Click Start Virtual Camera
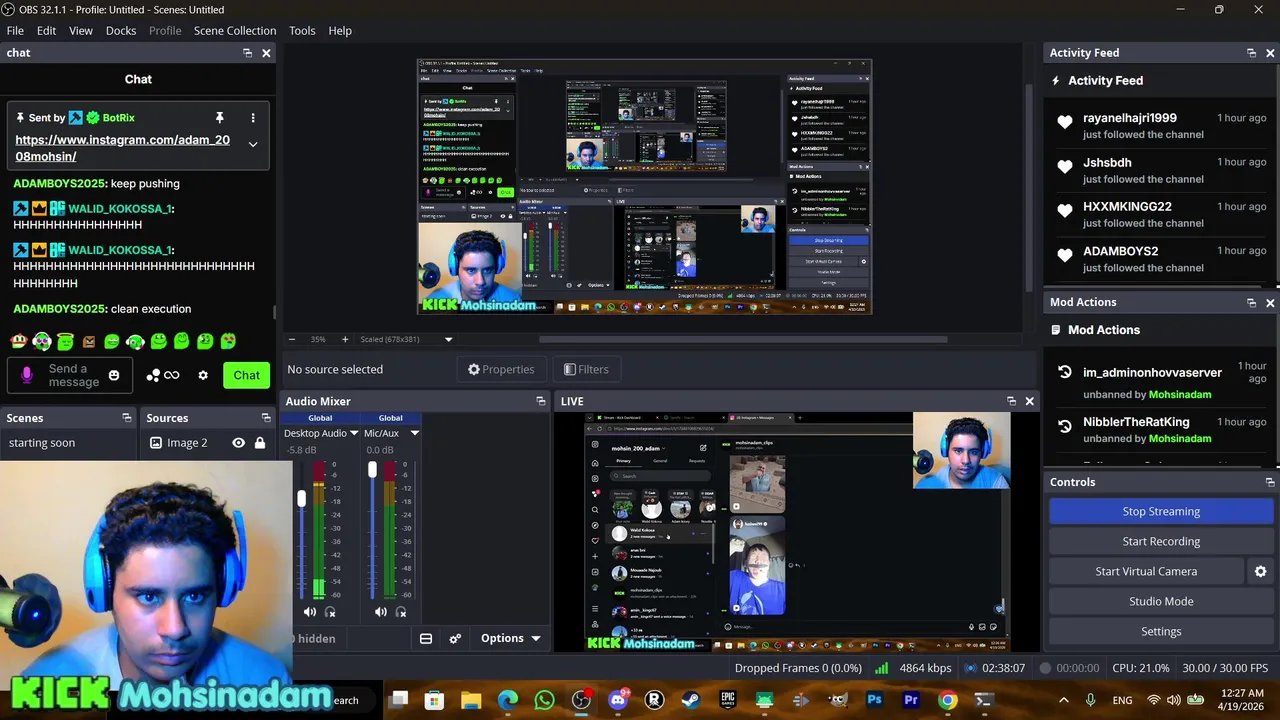Screen dimensions: 1280x720 (x=1146, y=571)
